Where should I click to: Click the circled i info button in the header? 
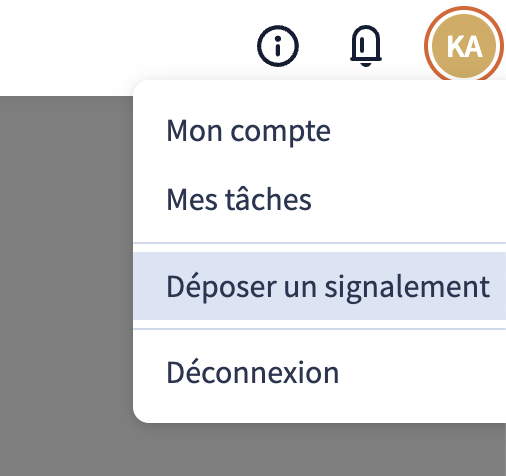click(278, 46)
